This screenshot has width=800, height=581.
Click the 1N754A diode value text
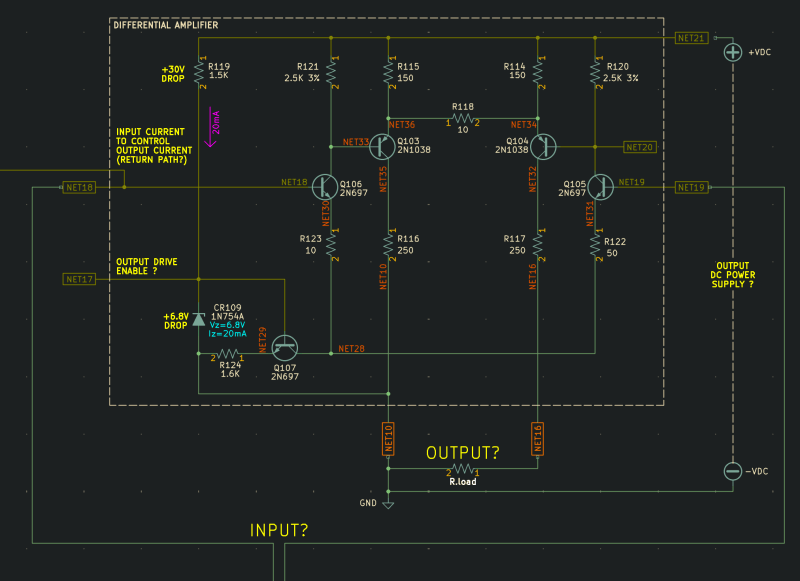(228, 316)
